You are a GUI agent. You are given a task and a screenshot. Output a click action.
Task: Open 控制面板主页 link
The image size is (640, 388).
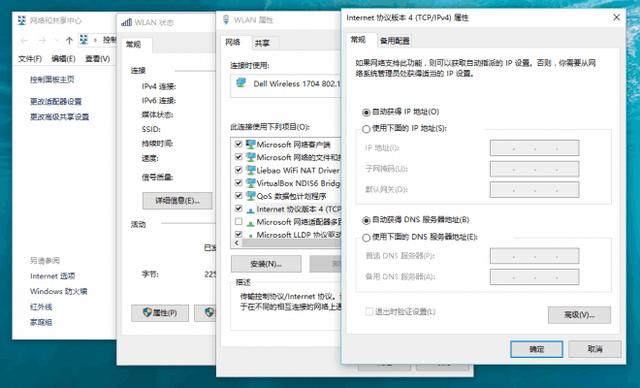(x=52, y=80)
